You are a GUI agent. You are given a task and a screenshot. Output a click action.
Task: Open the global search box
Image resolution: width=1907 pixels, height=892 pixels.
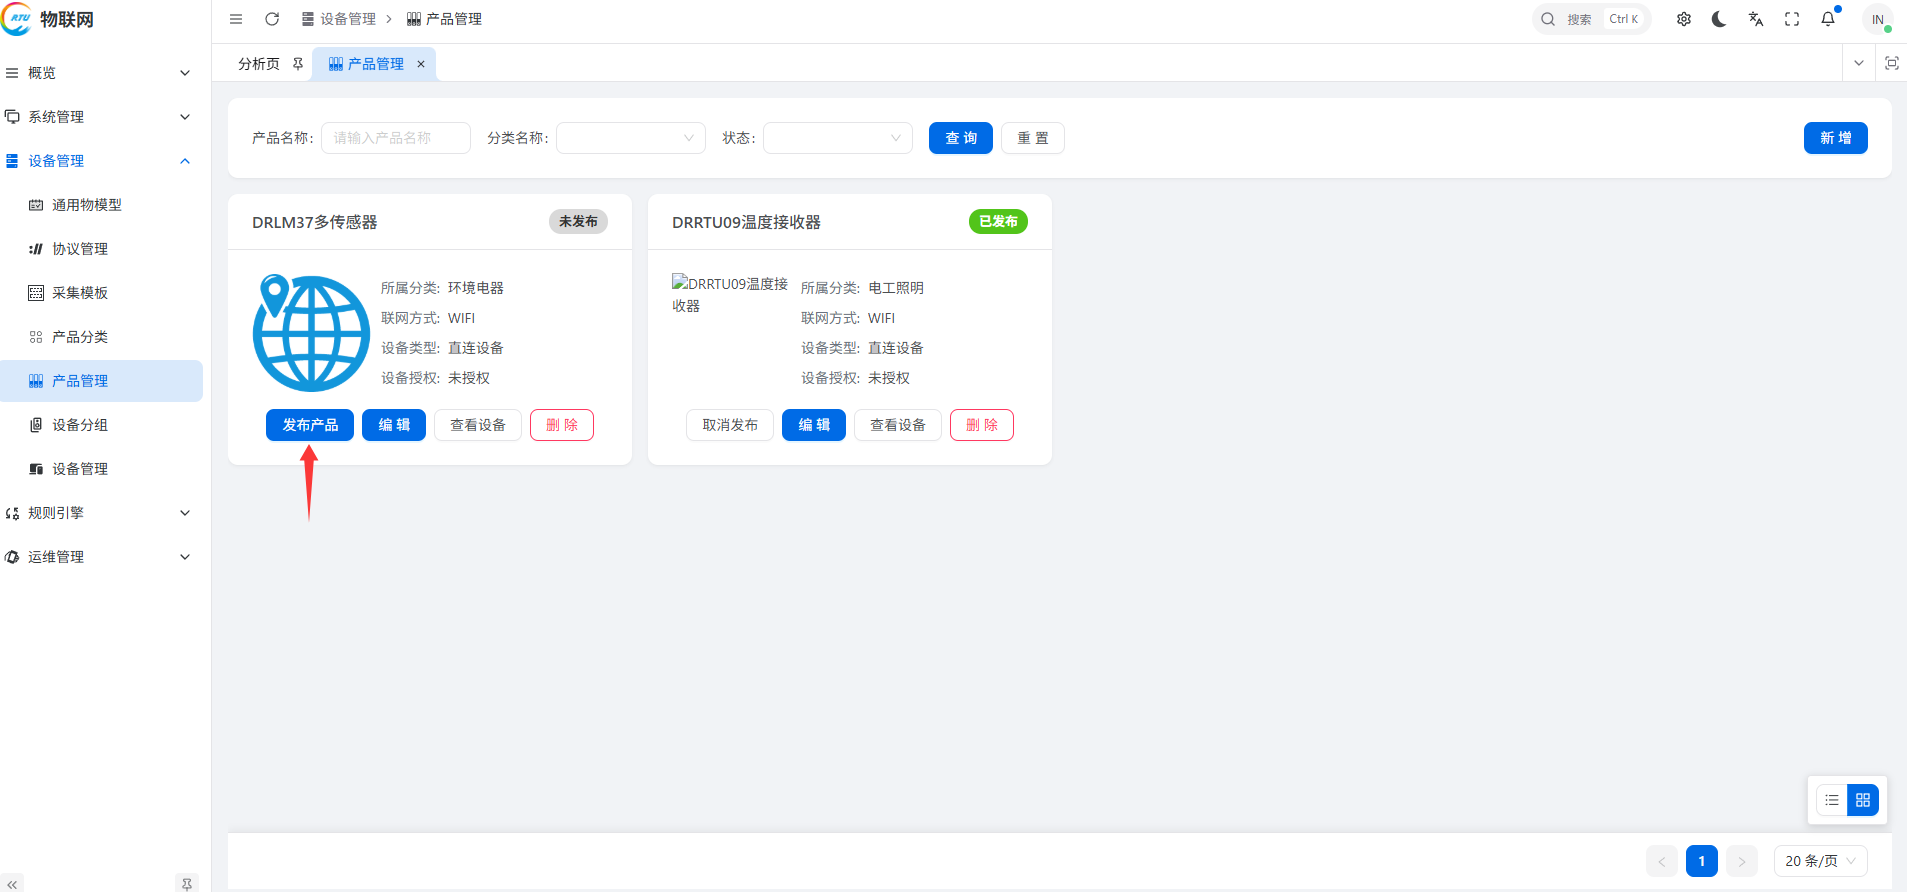coord(1591,19)
